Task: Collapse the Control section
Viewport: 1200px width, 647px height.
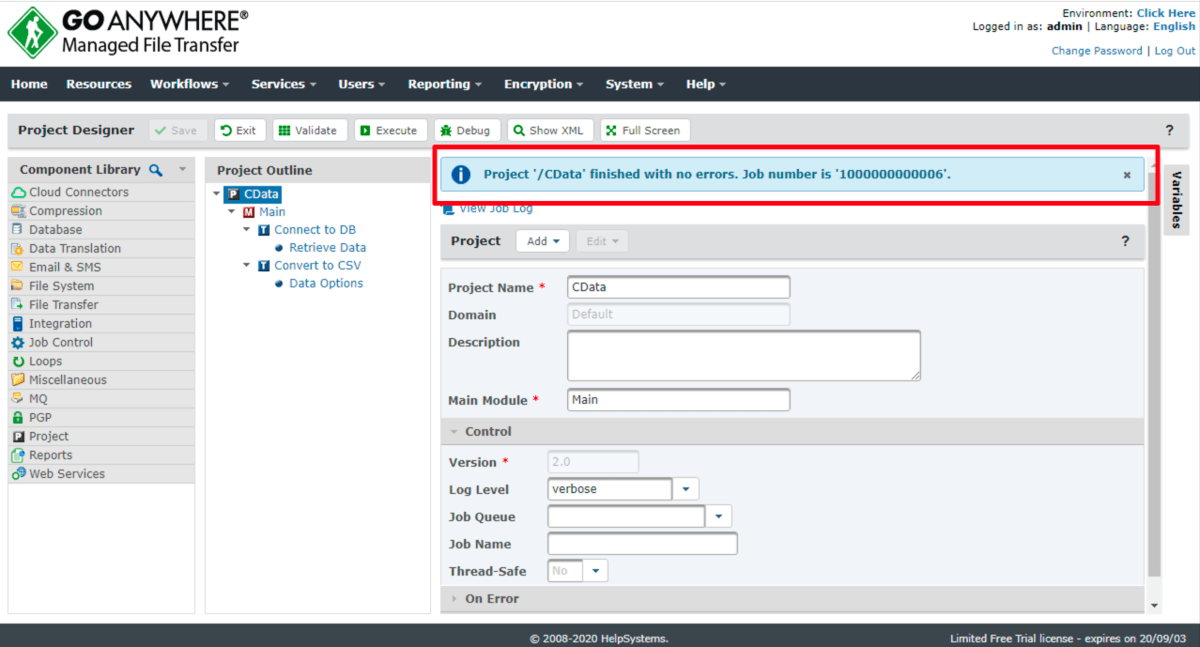Action: 454,432
